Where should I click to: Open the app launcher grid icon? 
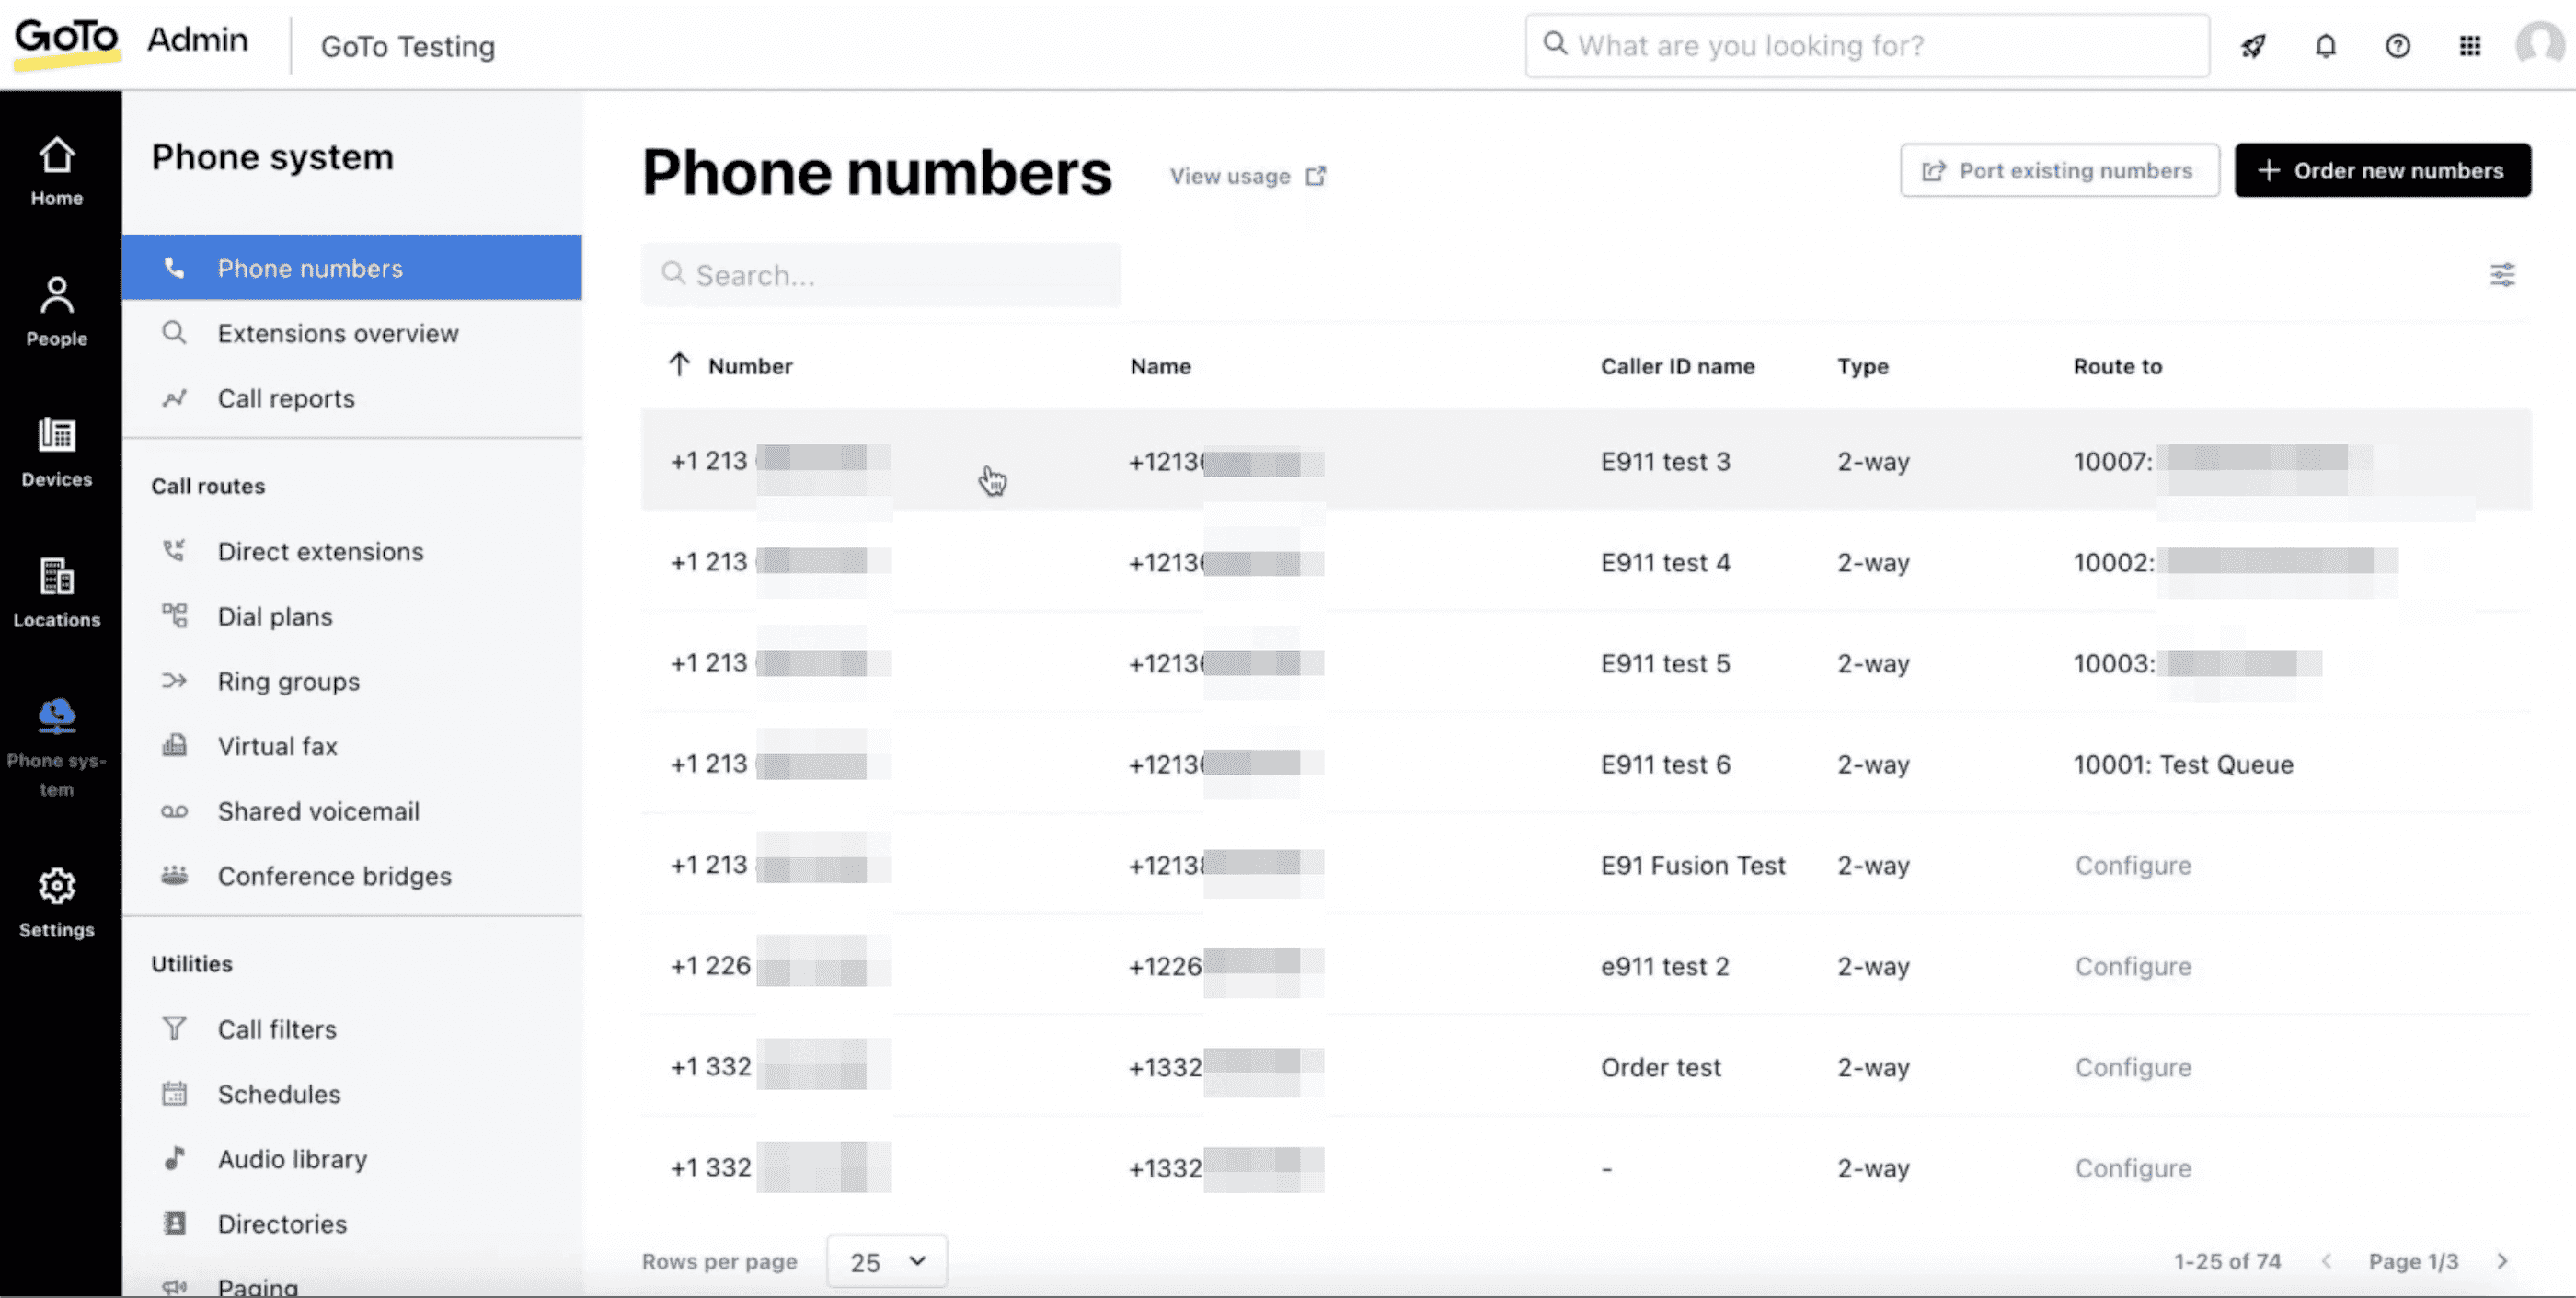[2468, 46]
